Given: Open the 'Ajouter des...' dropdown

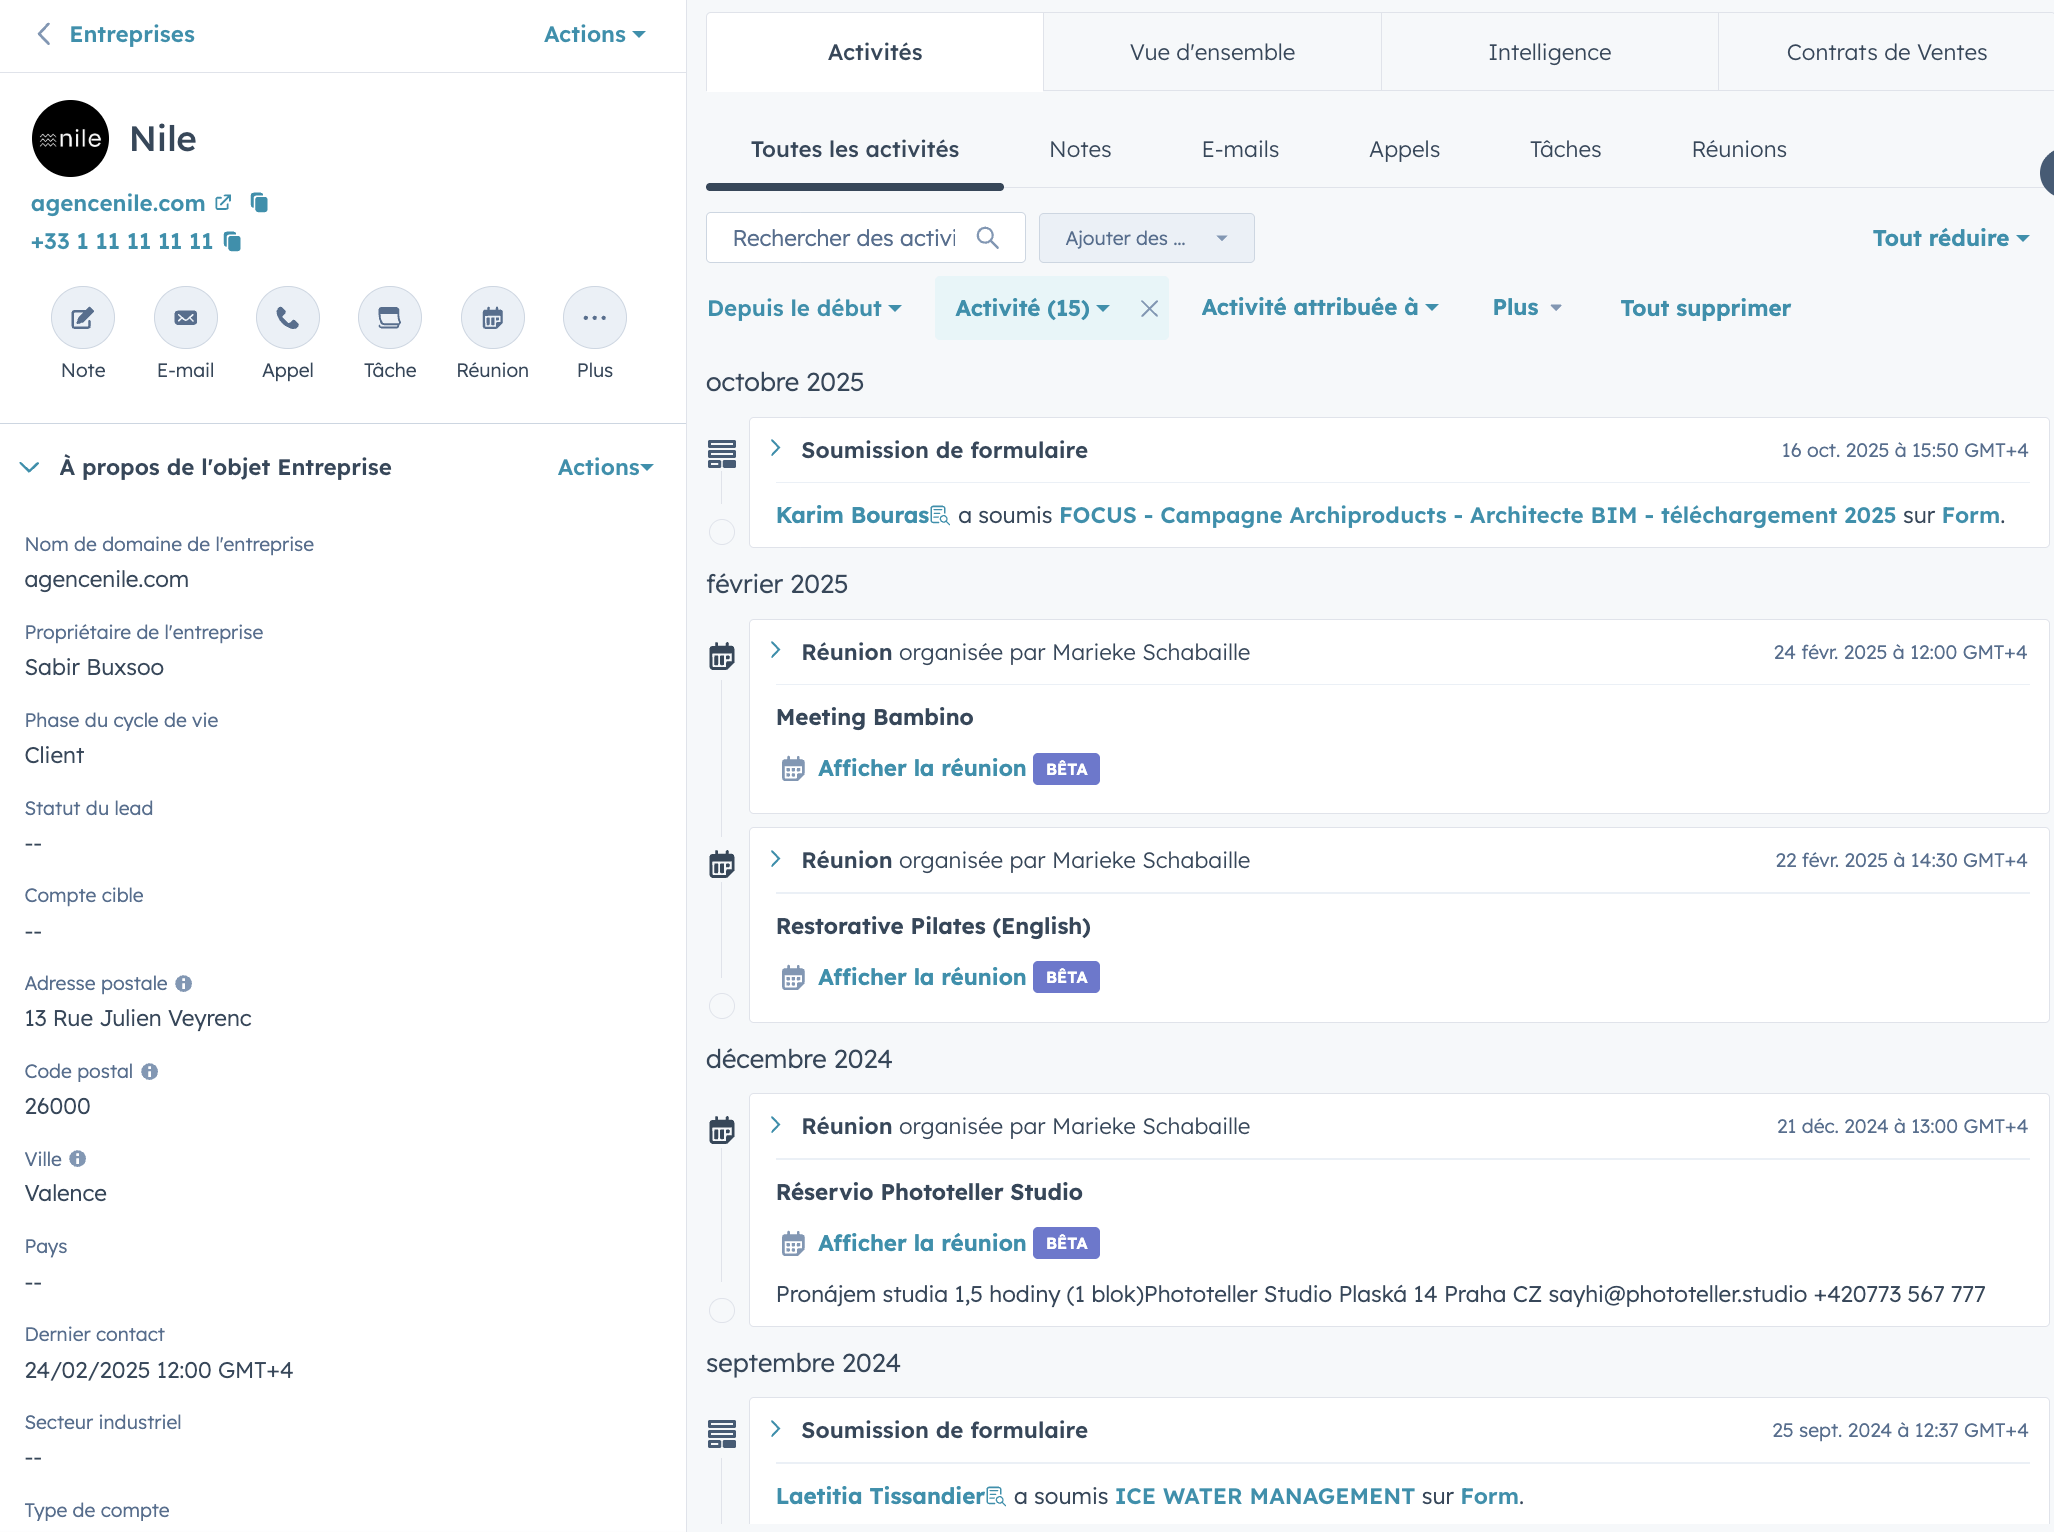Looking at the screenshot, I should coord(1146,238).
